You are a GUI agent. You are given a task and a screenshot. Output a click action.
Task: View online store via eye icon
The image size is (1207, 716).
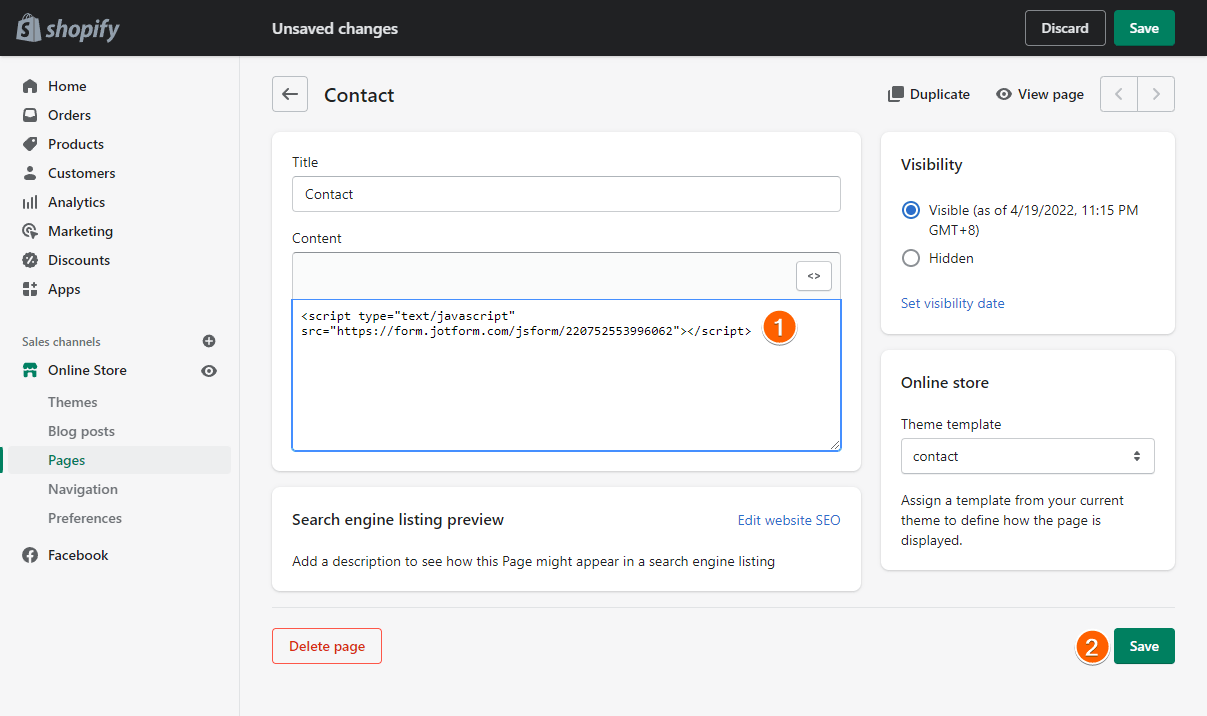[x=209, y=371]
